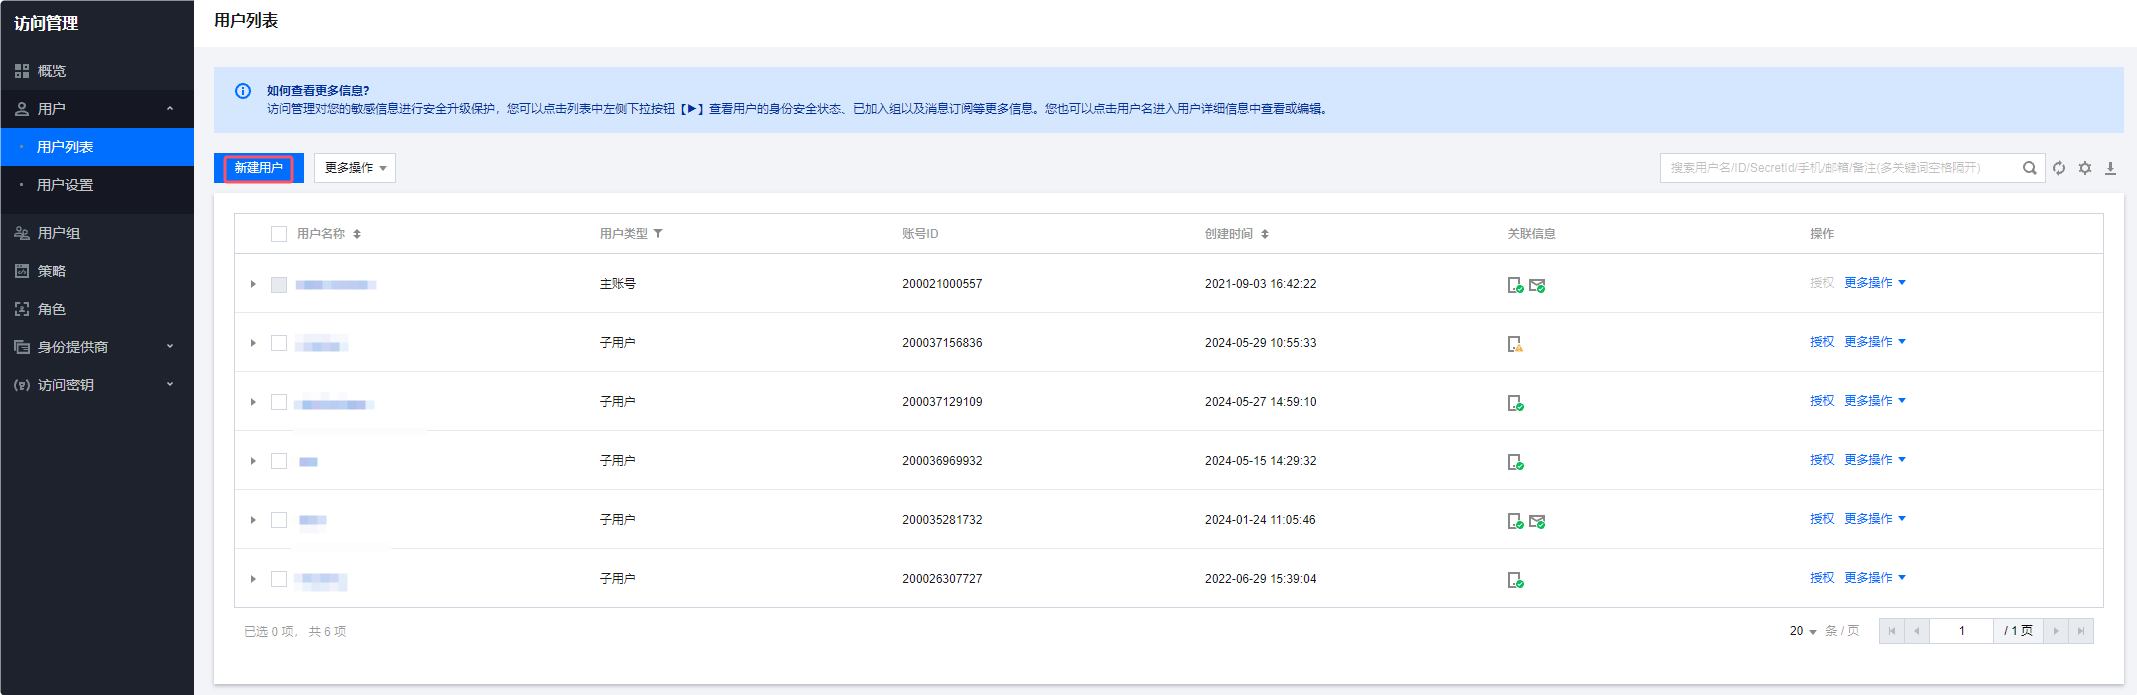This screenshot has width=2137, height=695.
Task: Focus the user search input field
Action: (x=1840, y=168)
